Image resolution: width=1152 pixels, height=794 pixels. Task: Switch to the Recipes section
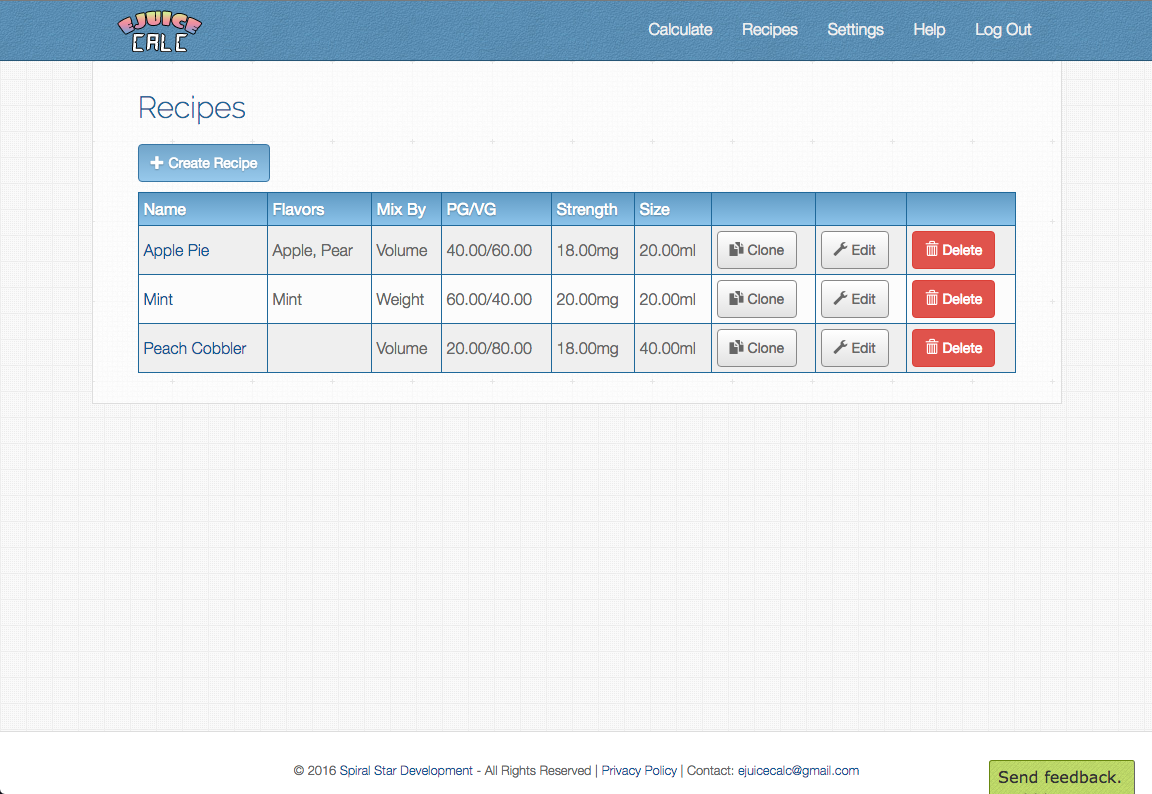click(x=769, y=30)
